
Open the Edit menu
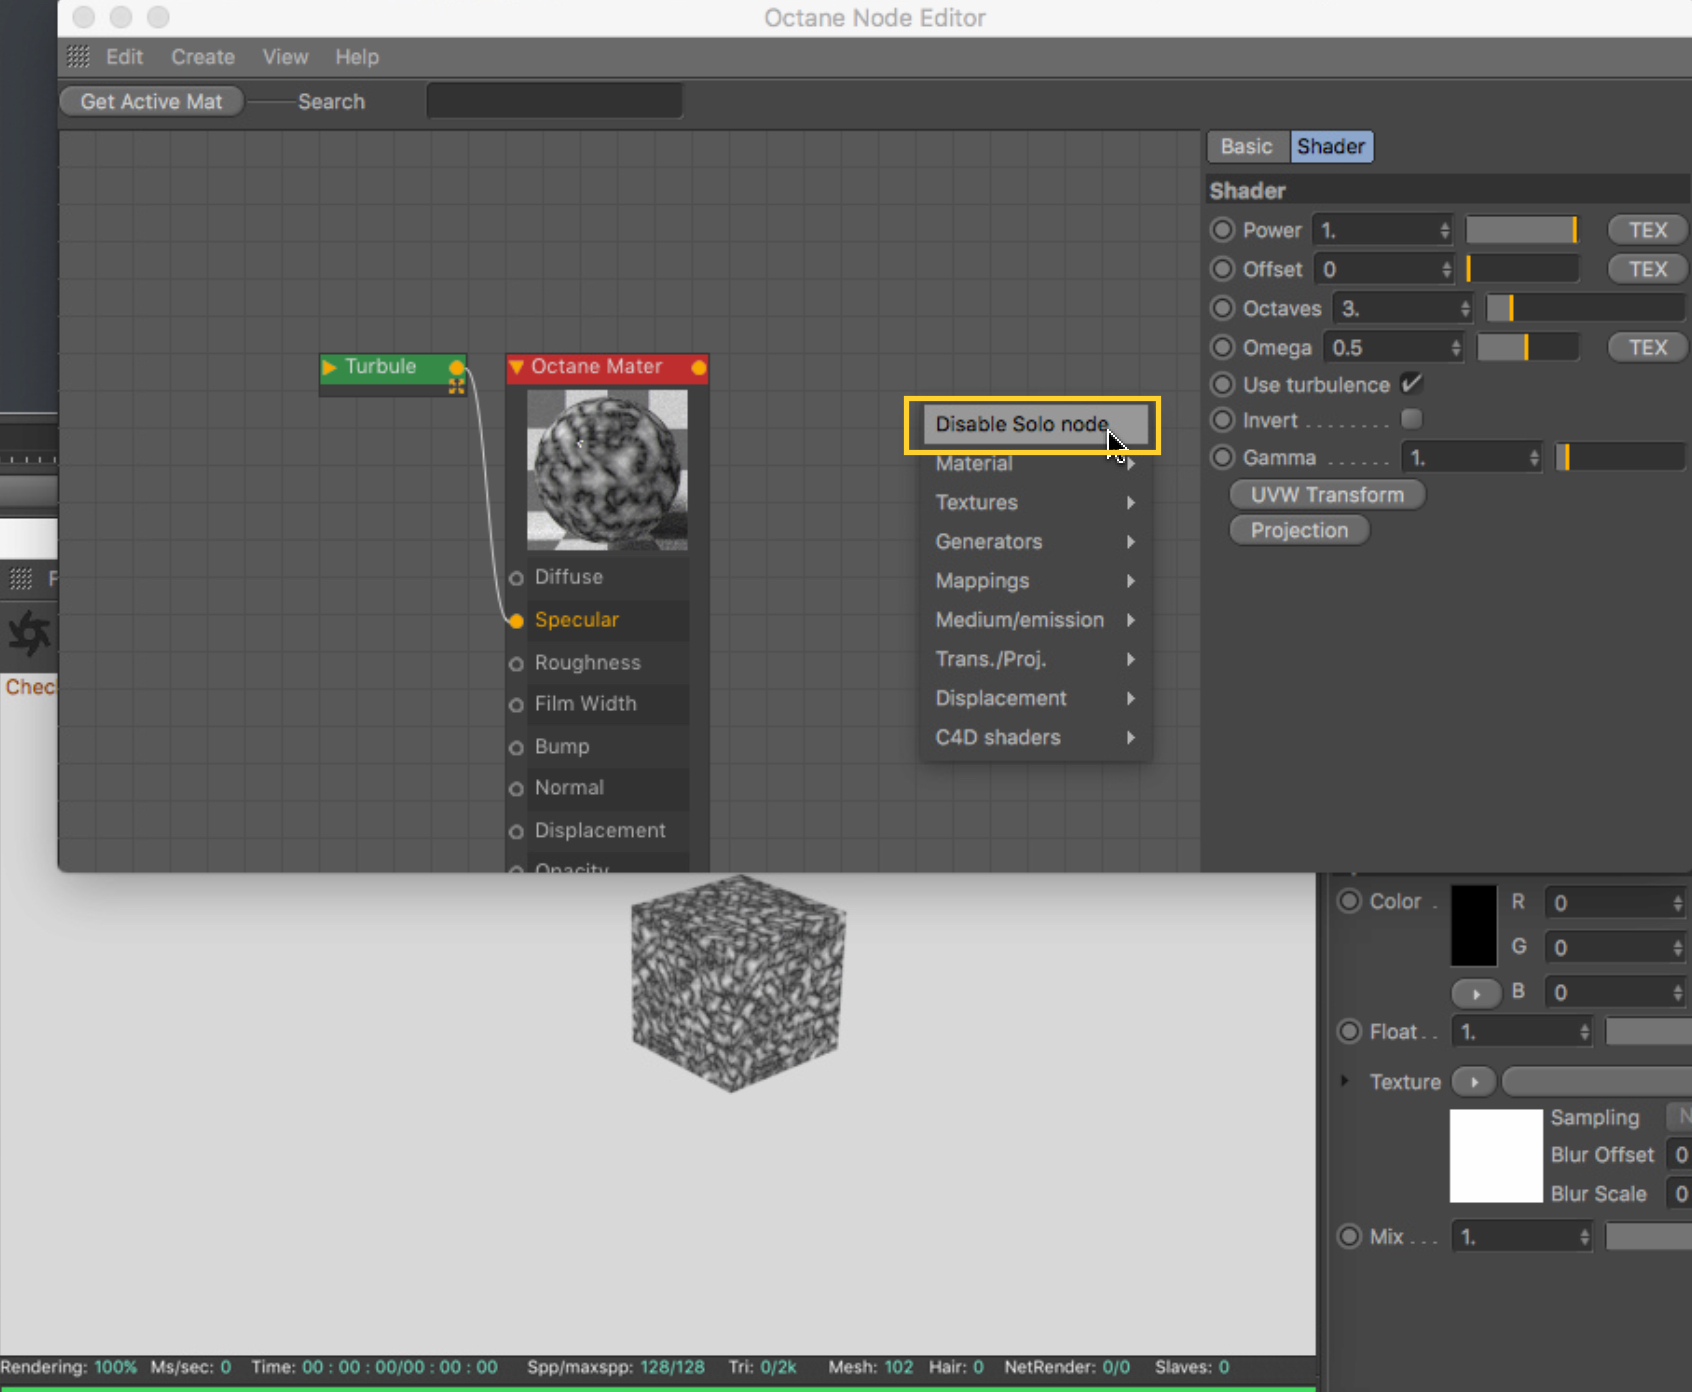[x=124, y=57]
